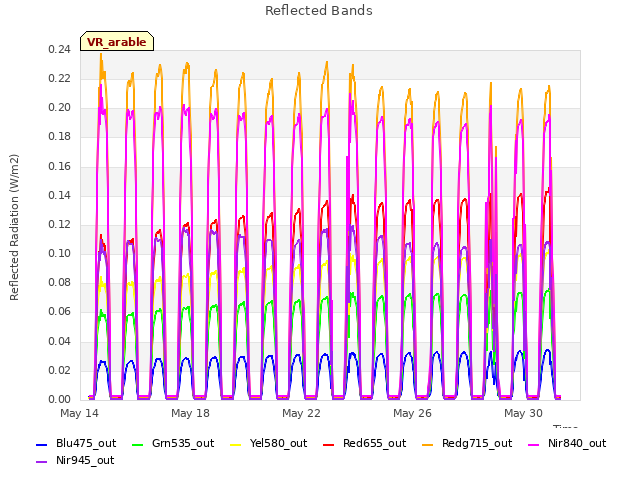Screen dimensions: 640x480
Task: Click the 0.04 y-axis tick label
Action: point(60,342)
